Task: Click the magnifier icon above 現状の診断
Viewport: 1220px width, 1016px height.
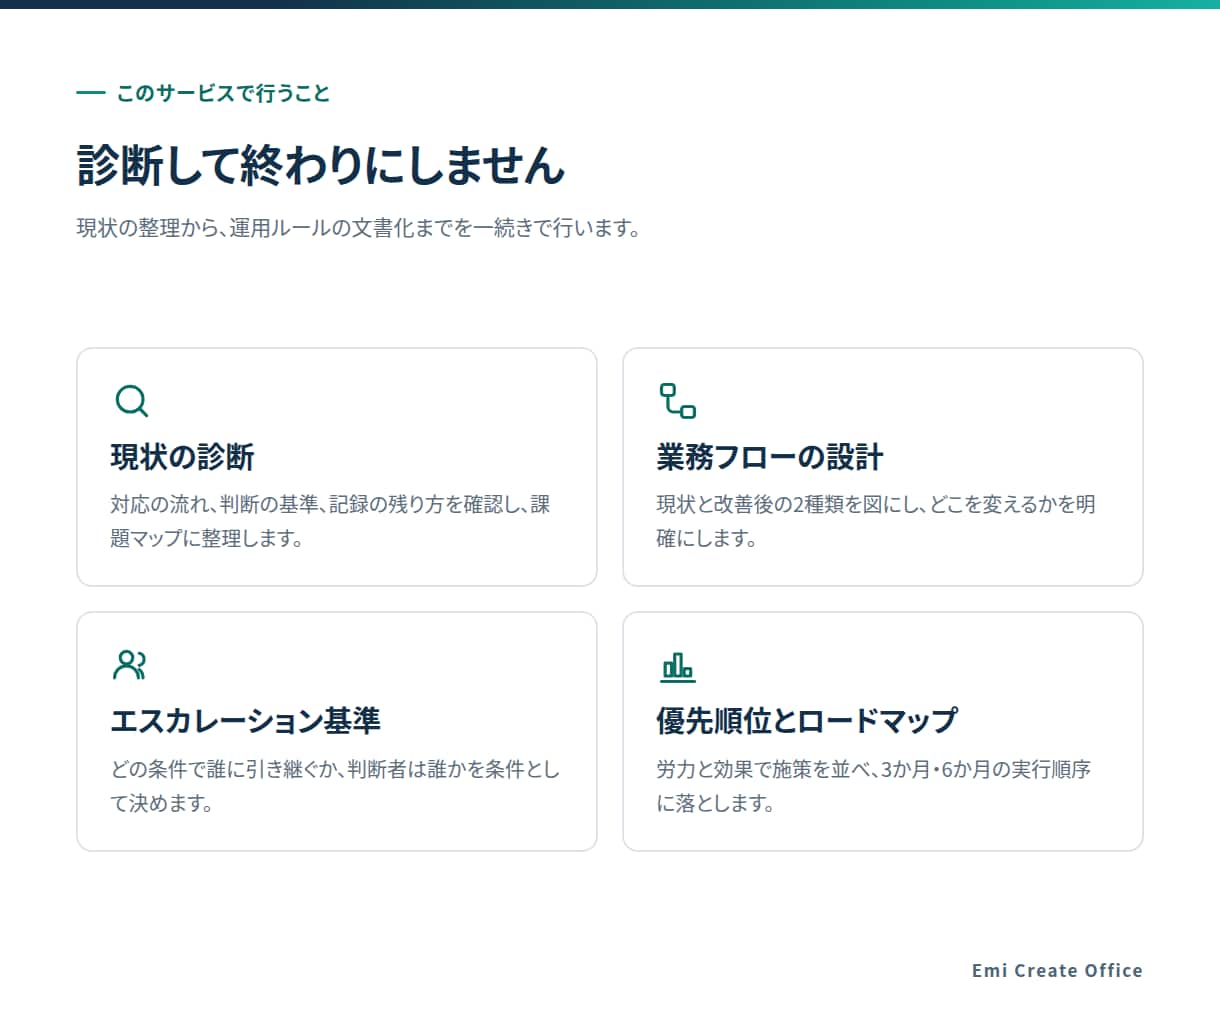Action: [x=131, y=400]
